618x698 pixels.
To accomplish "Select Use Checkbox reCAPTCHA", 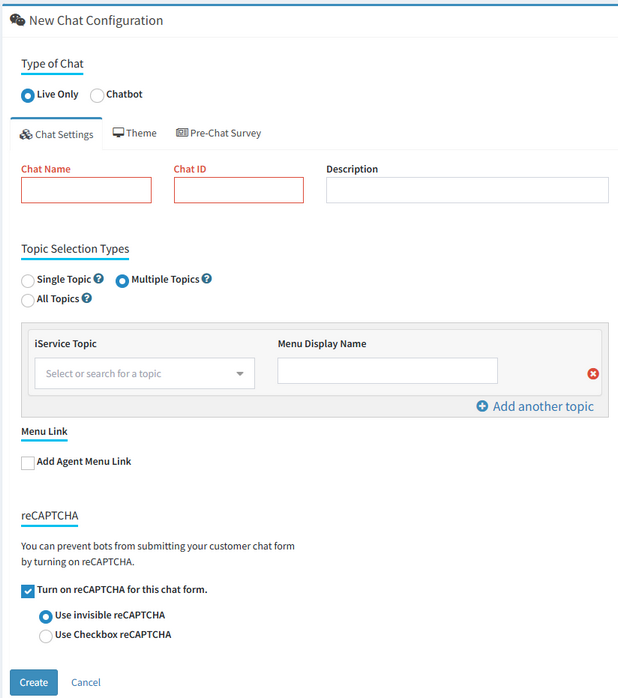I will (45, 636).
